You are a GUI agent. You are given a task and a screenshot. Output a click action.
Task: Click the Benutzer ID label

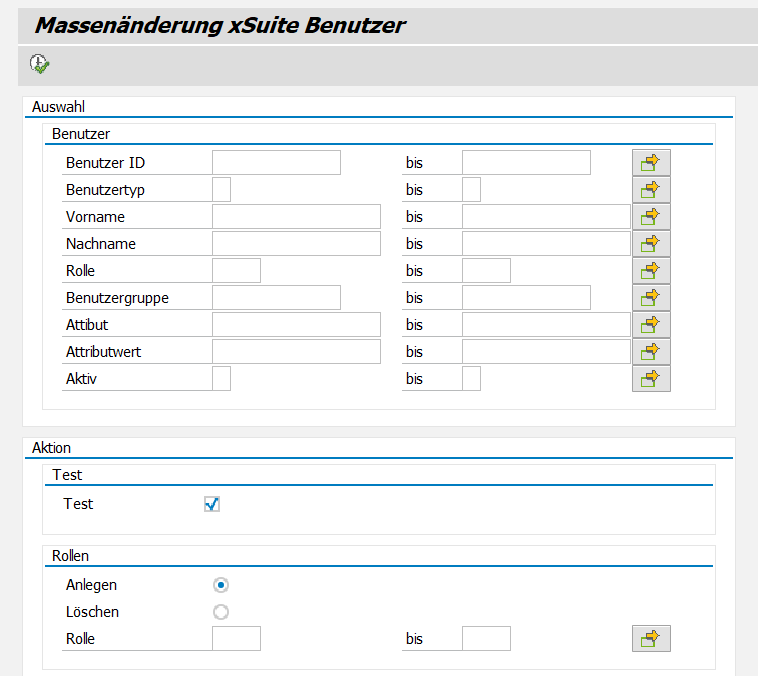coord(105,163)
